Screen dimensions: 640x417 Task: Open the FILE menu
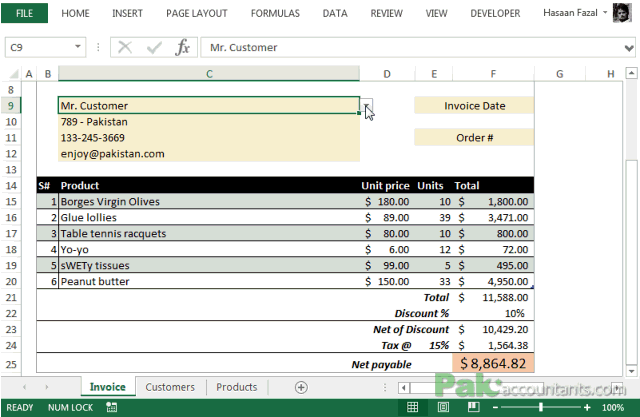click(24, 13)
